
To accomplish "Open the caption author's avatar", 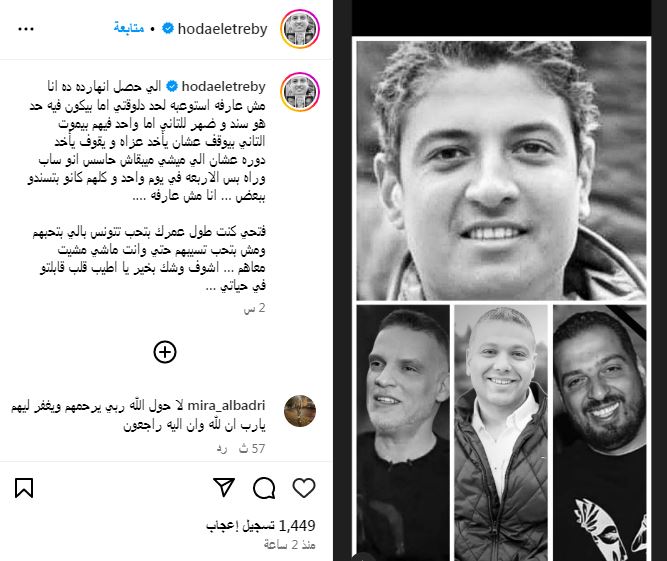I will 300,92.
